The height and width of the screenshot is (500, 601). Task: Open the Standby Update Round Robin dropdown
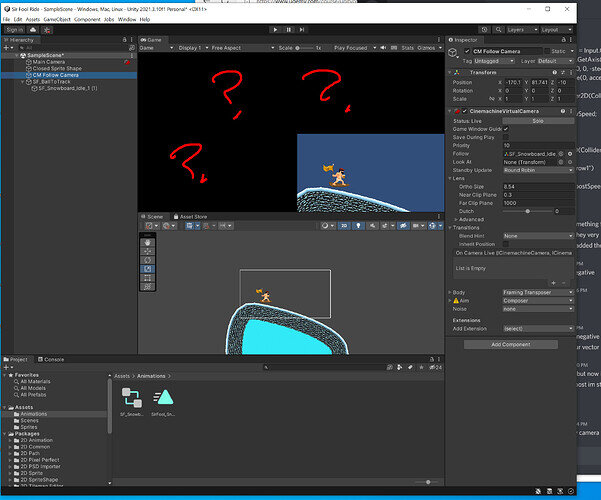(x=538, y=170)
